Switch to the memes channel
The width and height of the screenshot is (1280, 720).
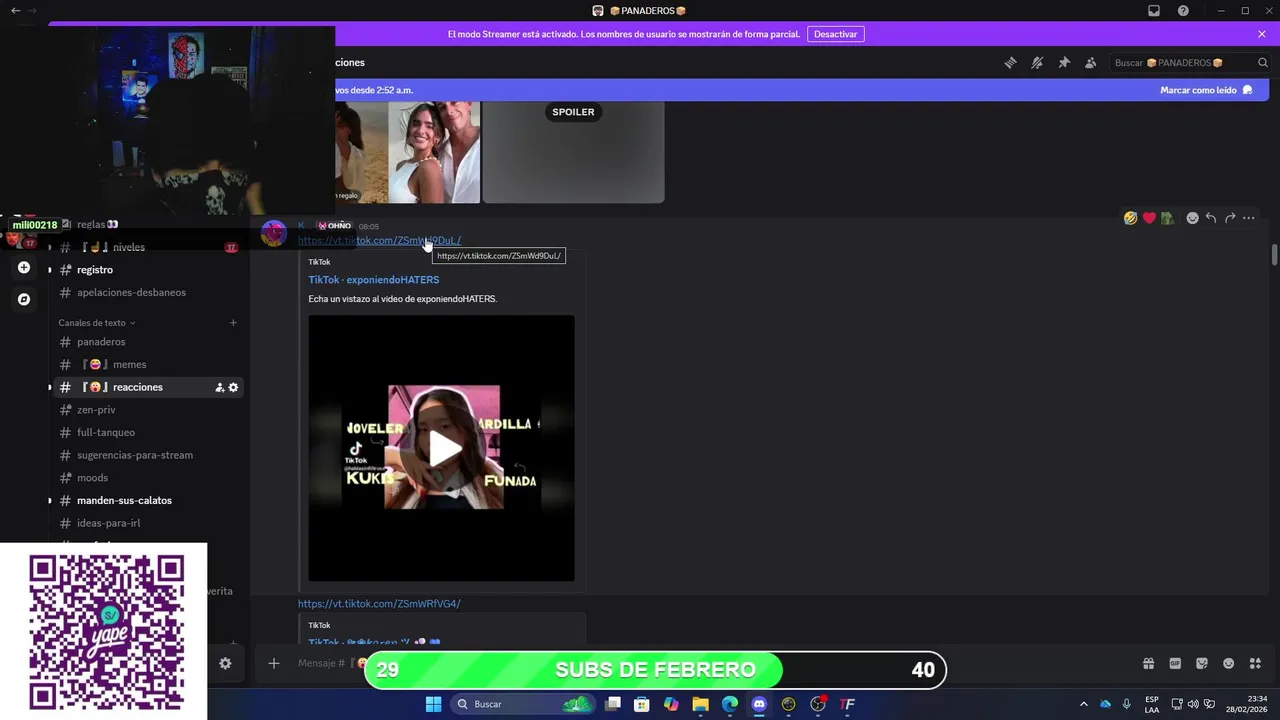(x=129, y=365)
